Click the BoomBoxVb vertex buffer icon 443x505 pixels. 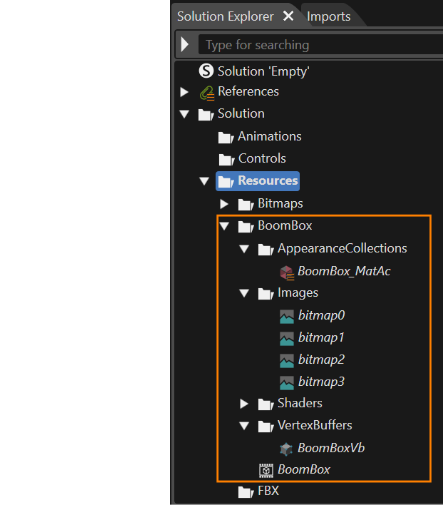click(286, 449)
